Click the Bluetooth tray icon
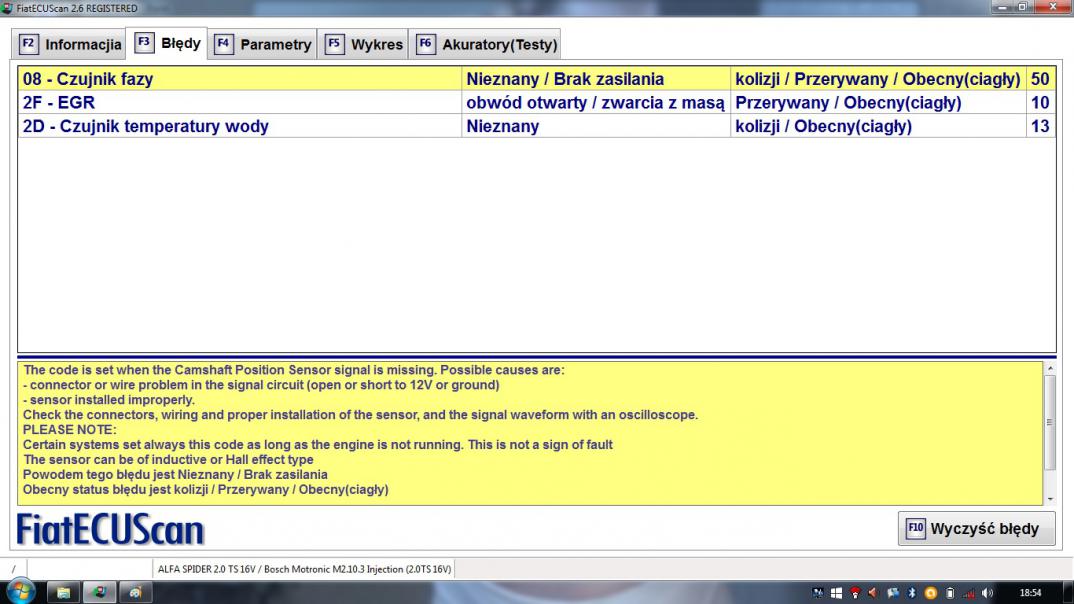 click(x=912, y=593)
